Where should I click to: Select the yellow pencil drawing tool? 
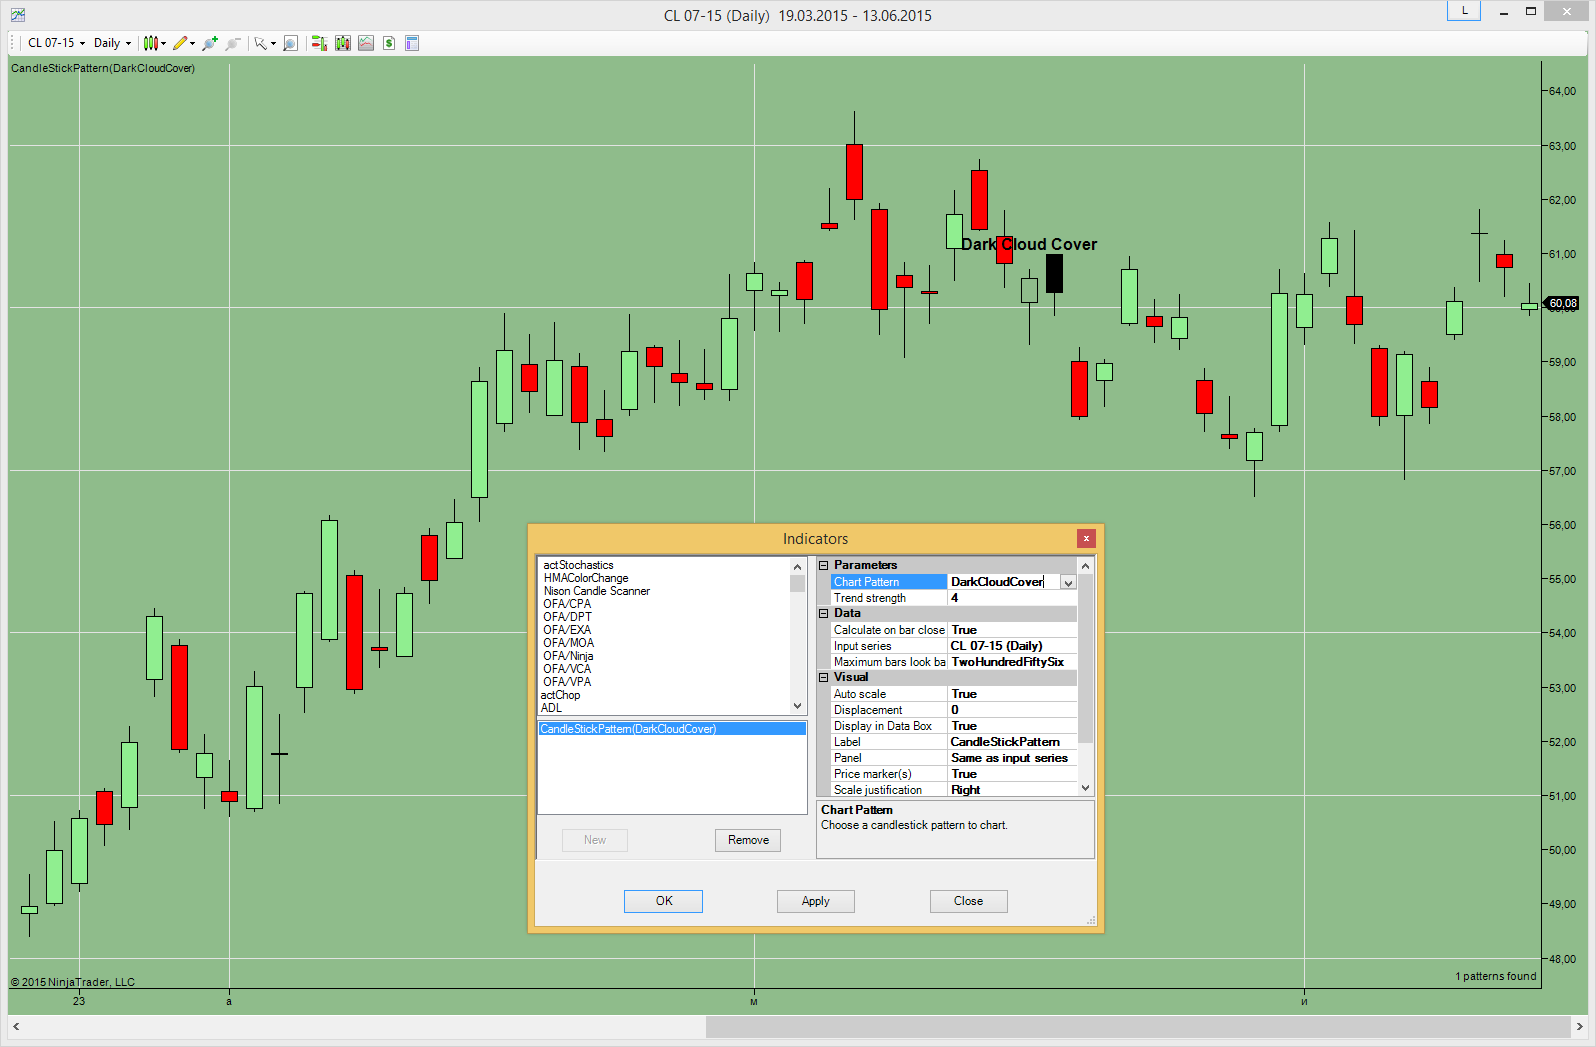pos(180,43)
